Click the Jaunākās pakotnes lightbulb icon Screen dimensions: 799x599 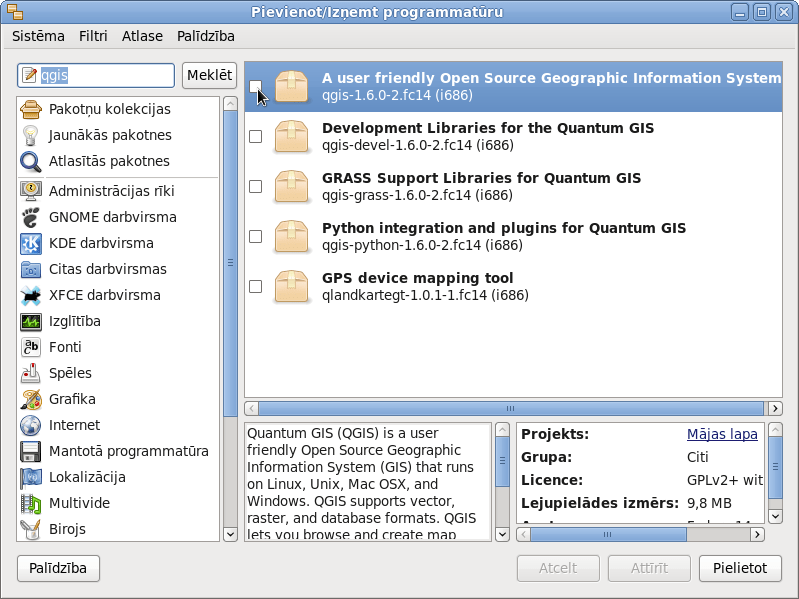pyautogui.click(x=31, y=135)
